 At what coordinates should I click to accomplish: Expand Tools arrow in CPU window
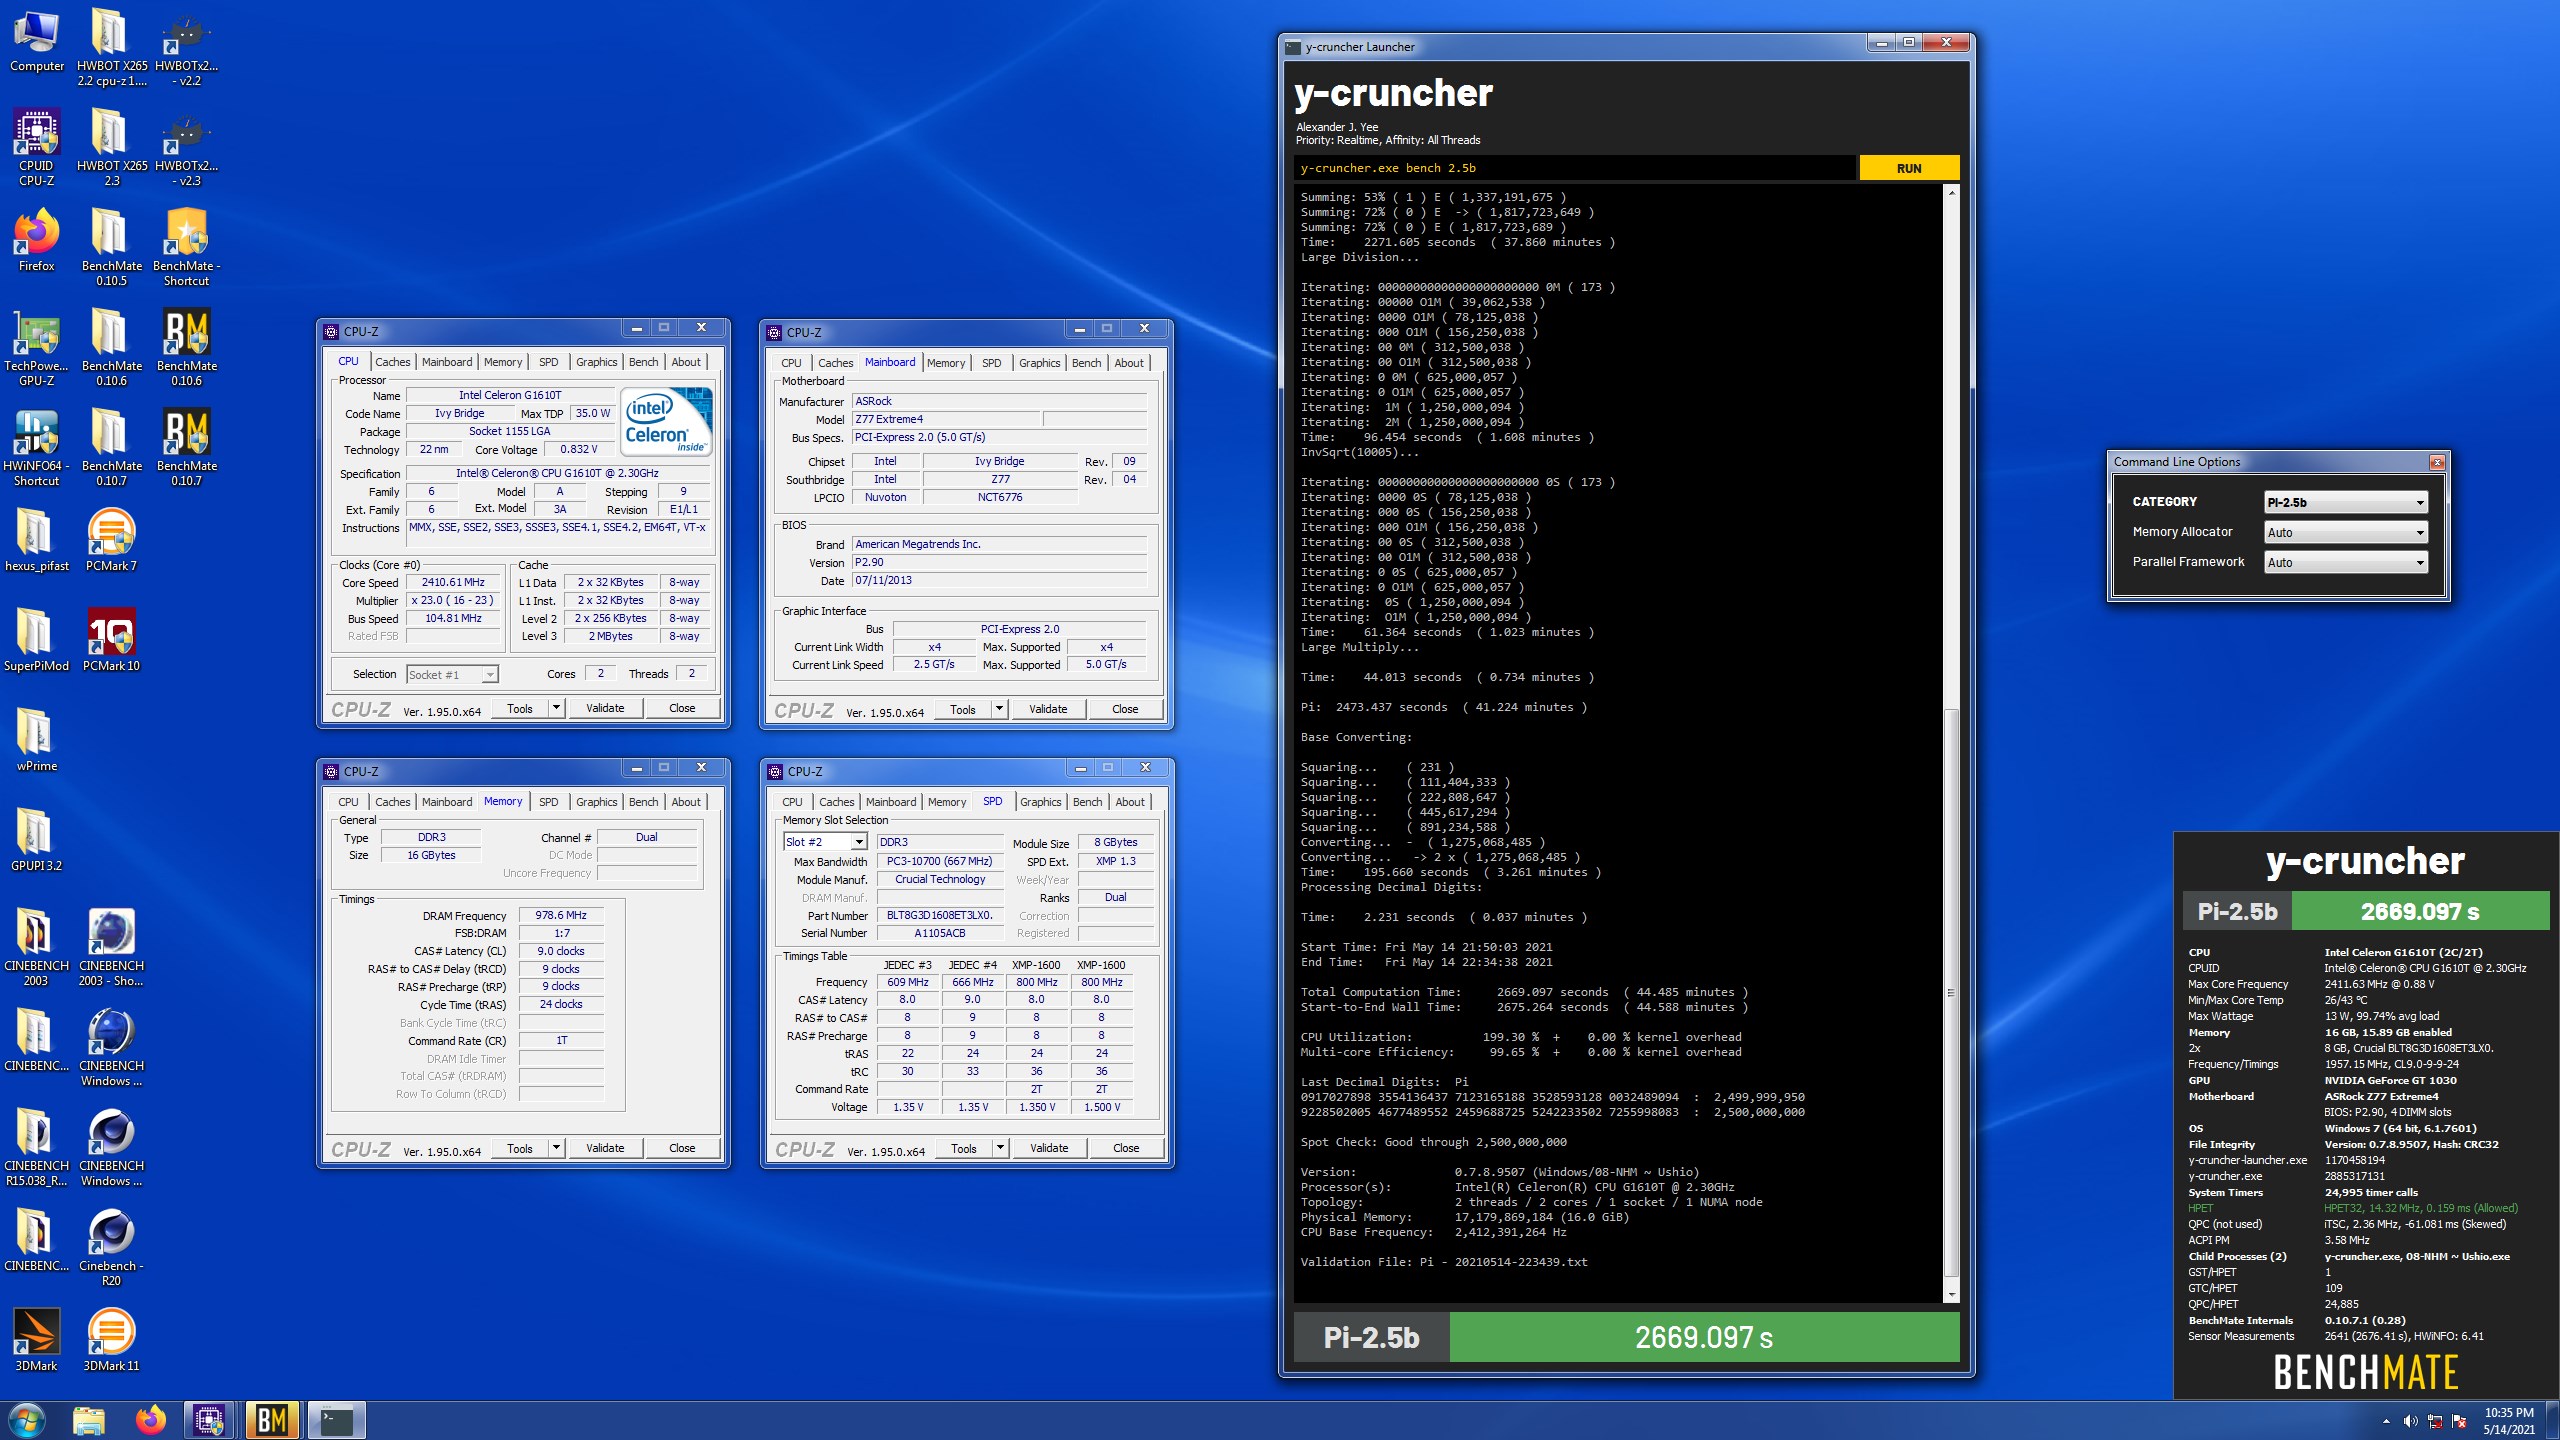coord(557,708)
